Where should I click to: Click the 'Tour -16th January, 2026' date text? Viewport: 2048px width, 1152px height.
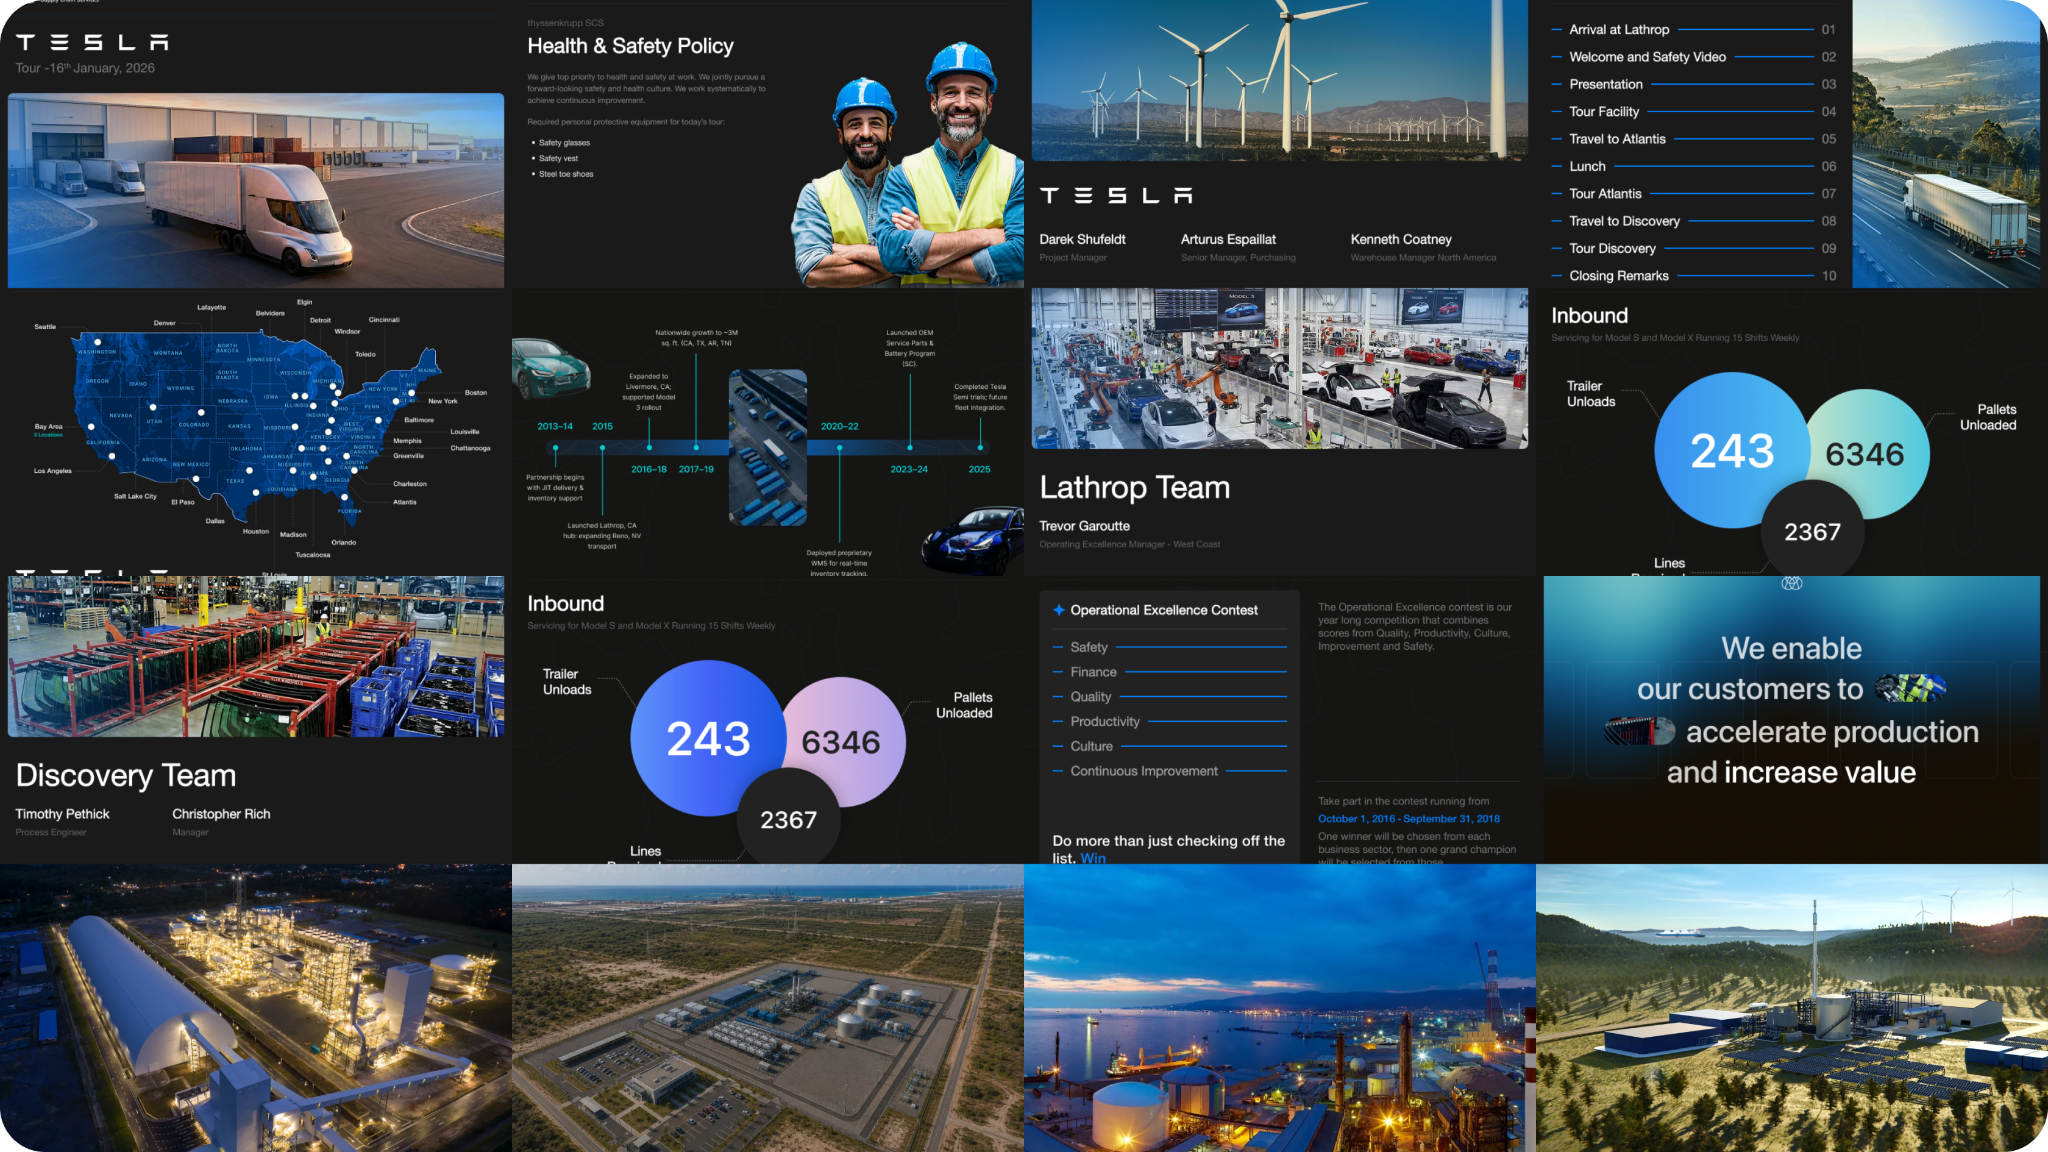point(85,68)
